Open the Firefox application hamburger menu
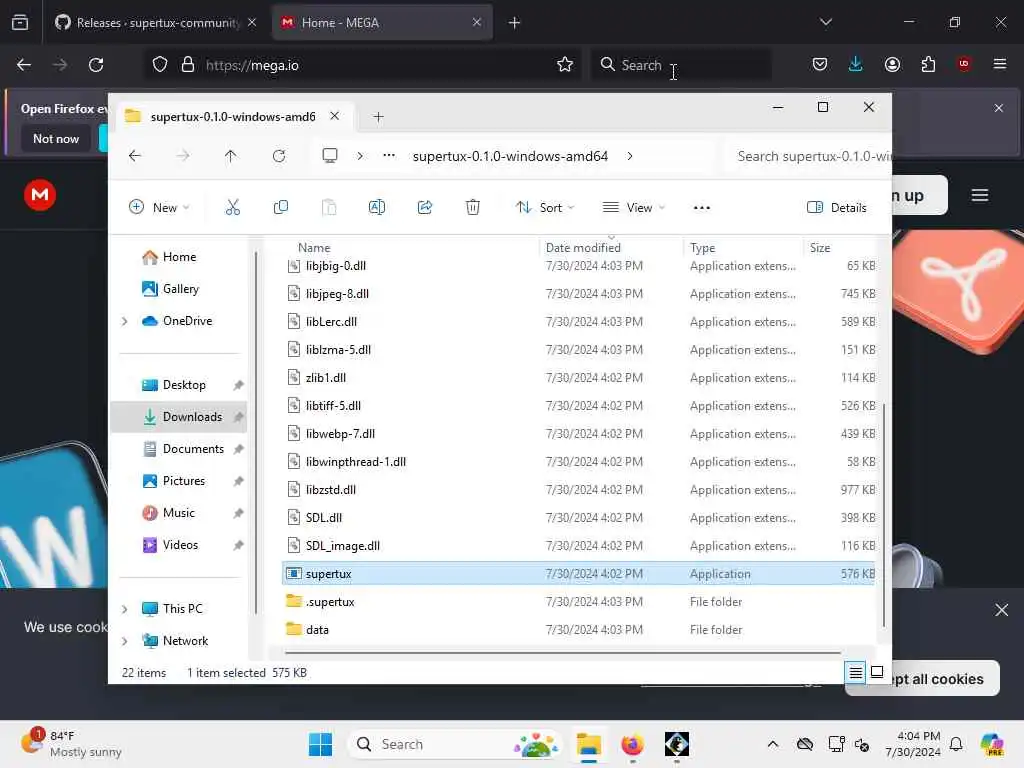The height and width of the screenshot is (768, 1024). pos(1000,64)
